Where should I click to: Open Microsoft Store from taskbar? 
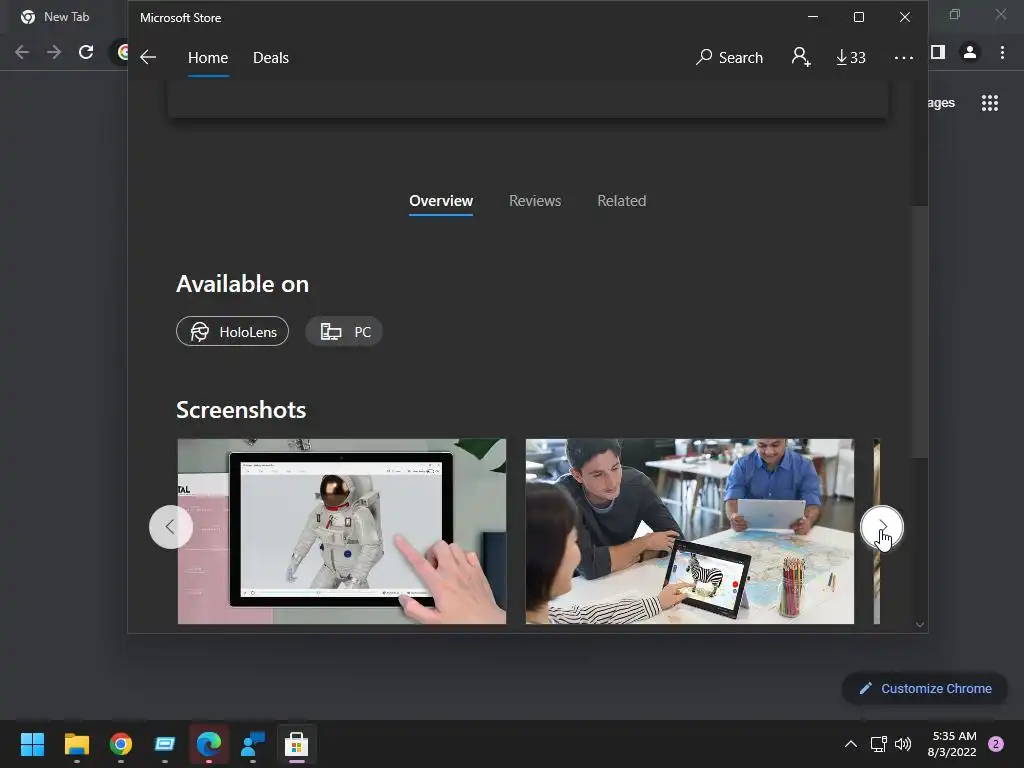296,744
